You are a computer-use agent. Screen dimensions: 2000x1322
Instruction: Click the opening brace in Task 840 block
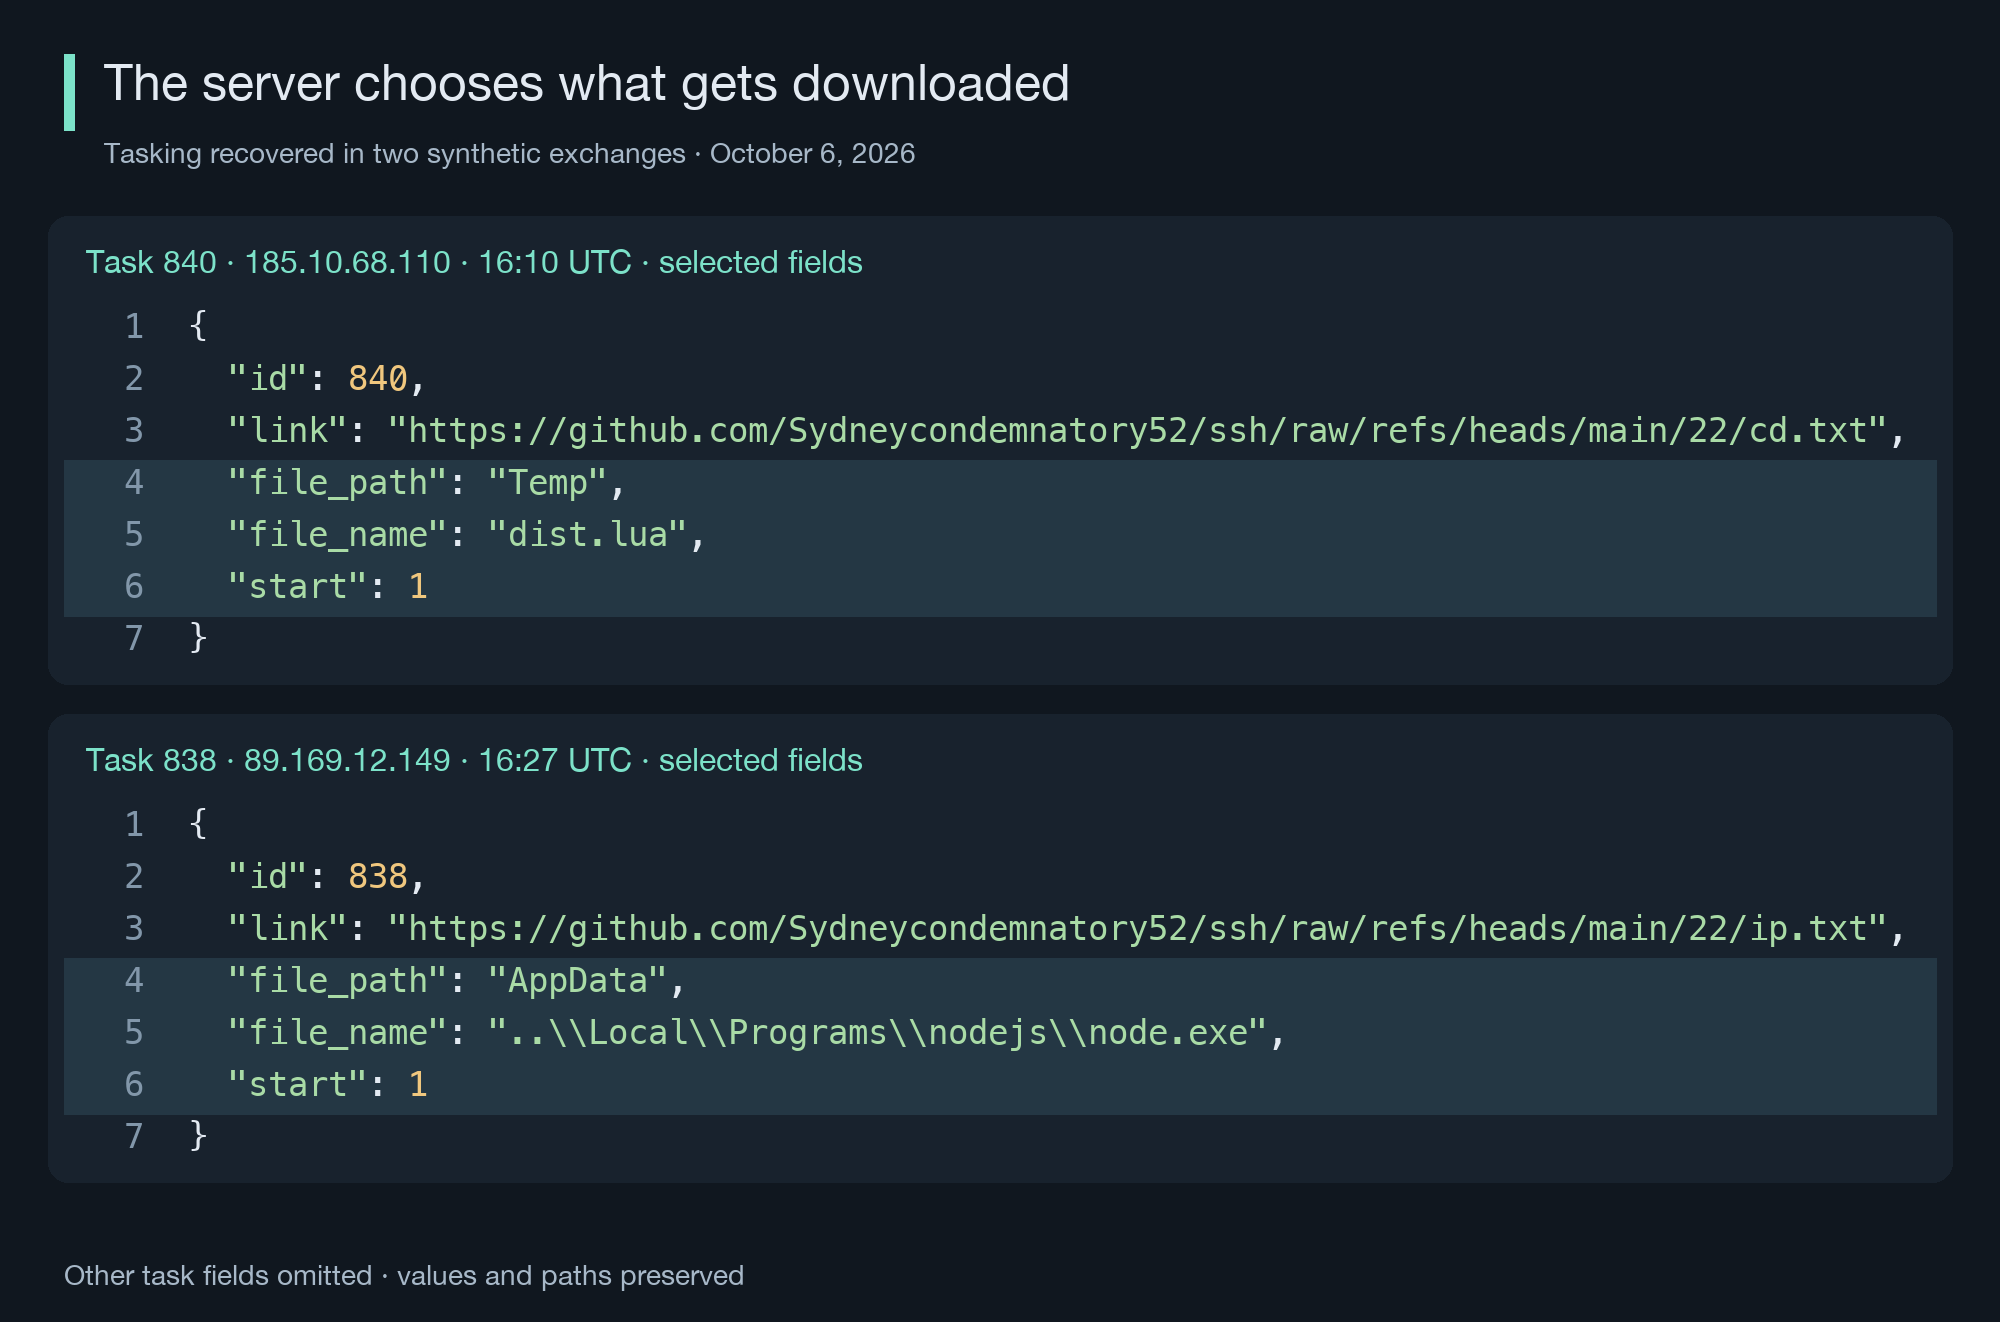click(198, 326)
